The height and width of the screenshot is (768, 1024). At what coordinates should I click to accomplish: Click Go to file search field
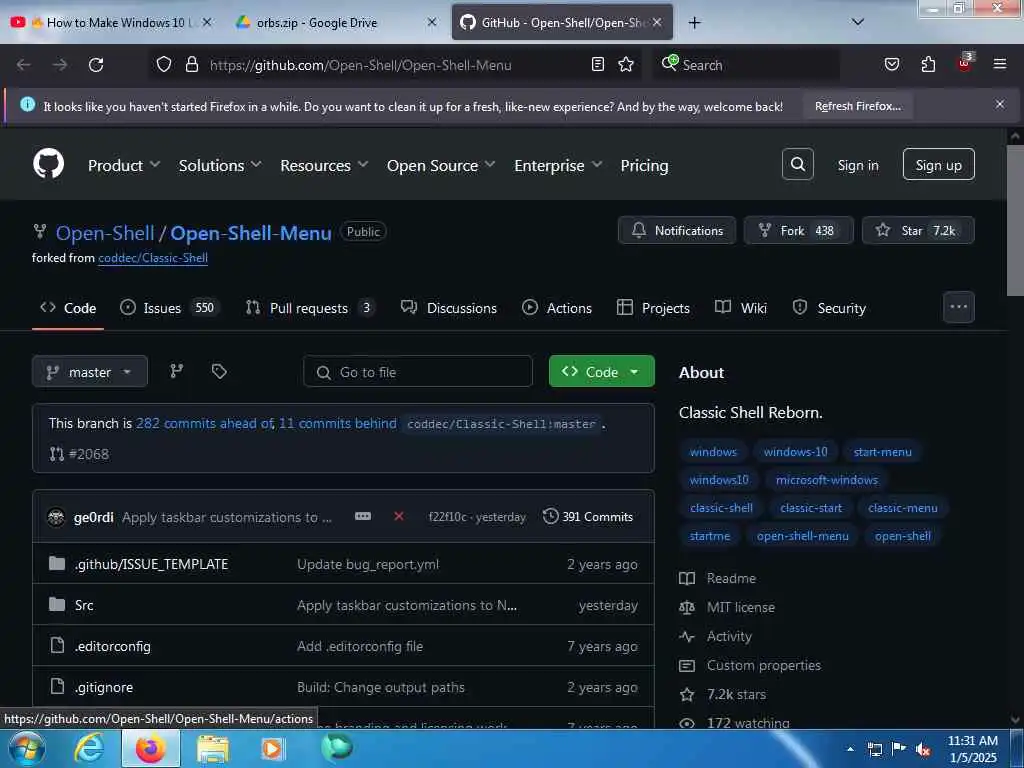(418, 372)
